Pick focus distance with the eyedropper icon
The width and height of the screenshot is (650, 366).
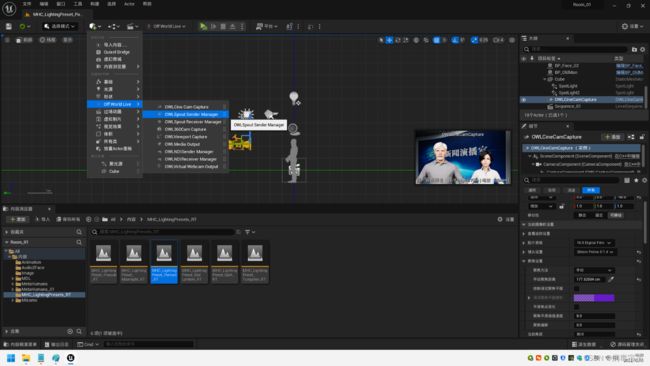(611, 279)
